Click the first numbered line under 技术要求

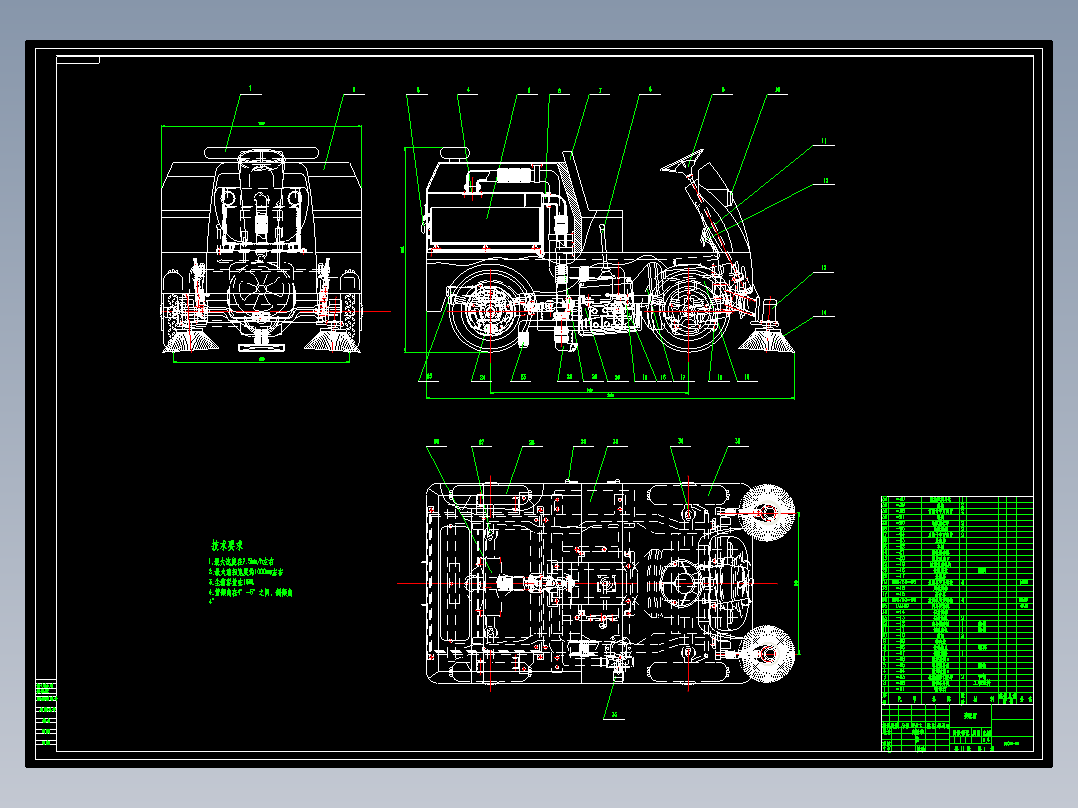(x=243, y=563)
